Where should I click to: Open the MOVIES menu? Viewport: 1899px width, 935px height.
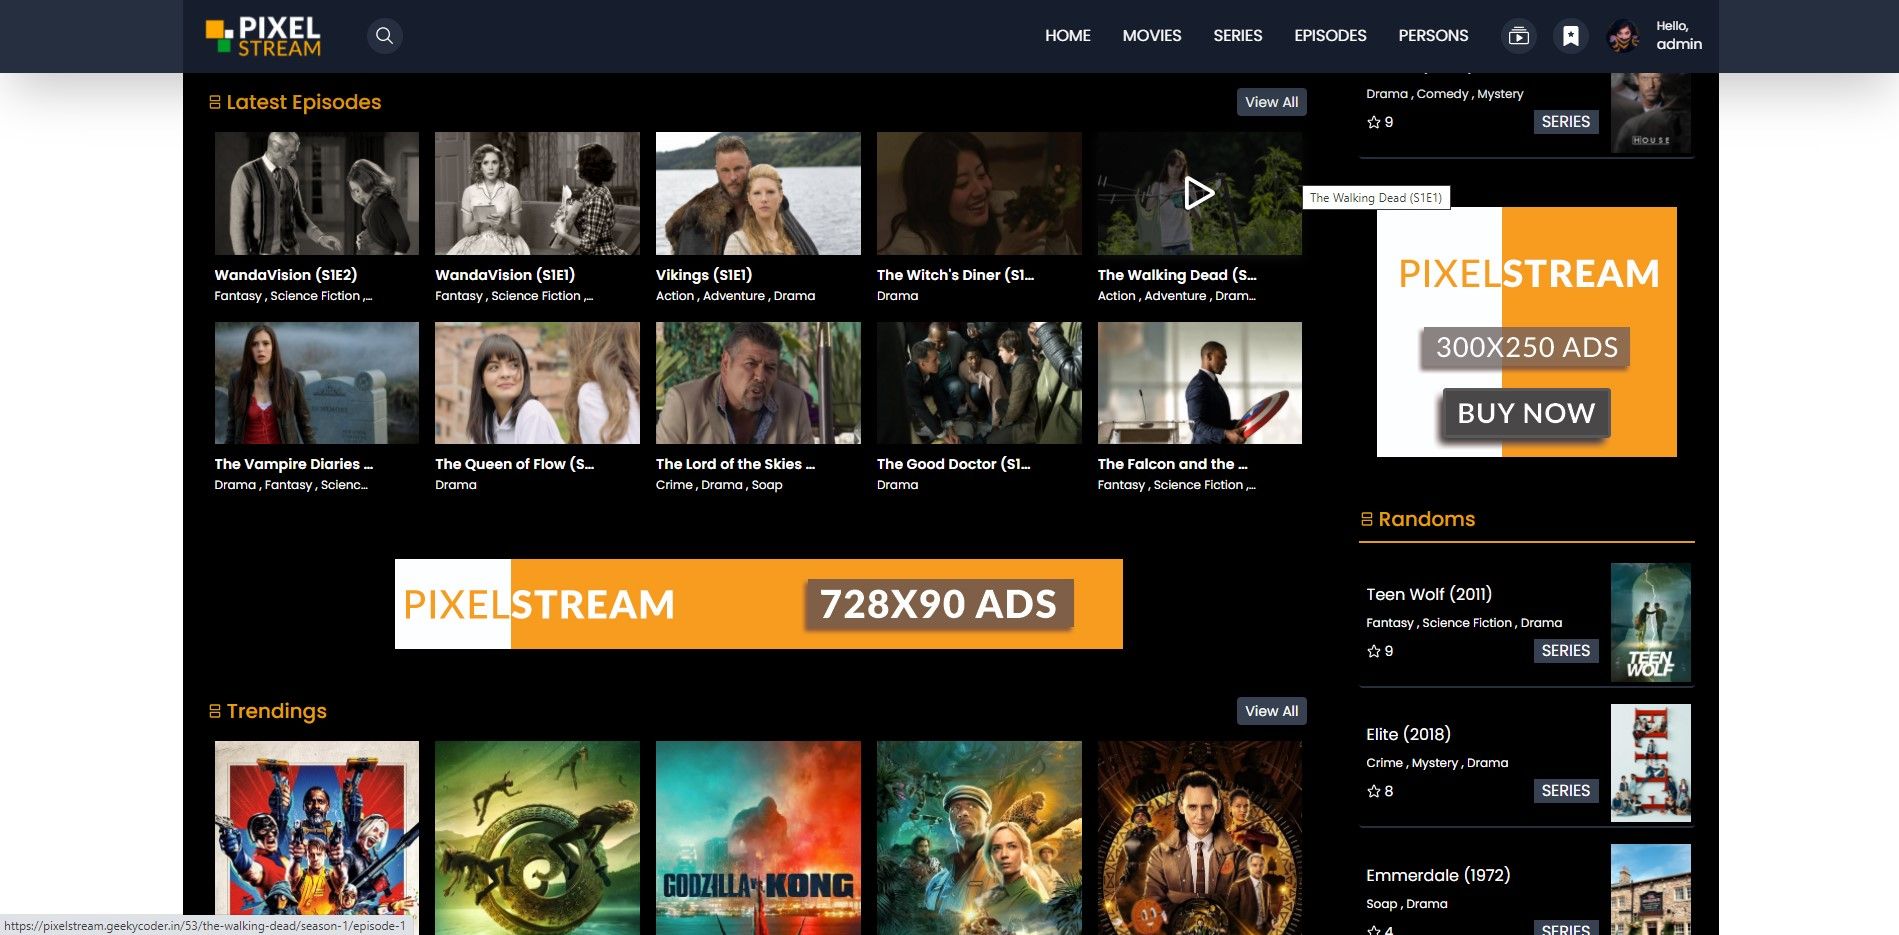[1152, 36]
